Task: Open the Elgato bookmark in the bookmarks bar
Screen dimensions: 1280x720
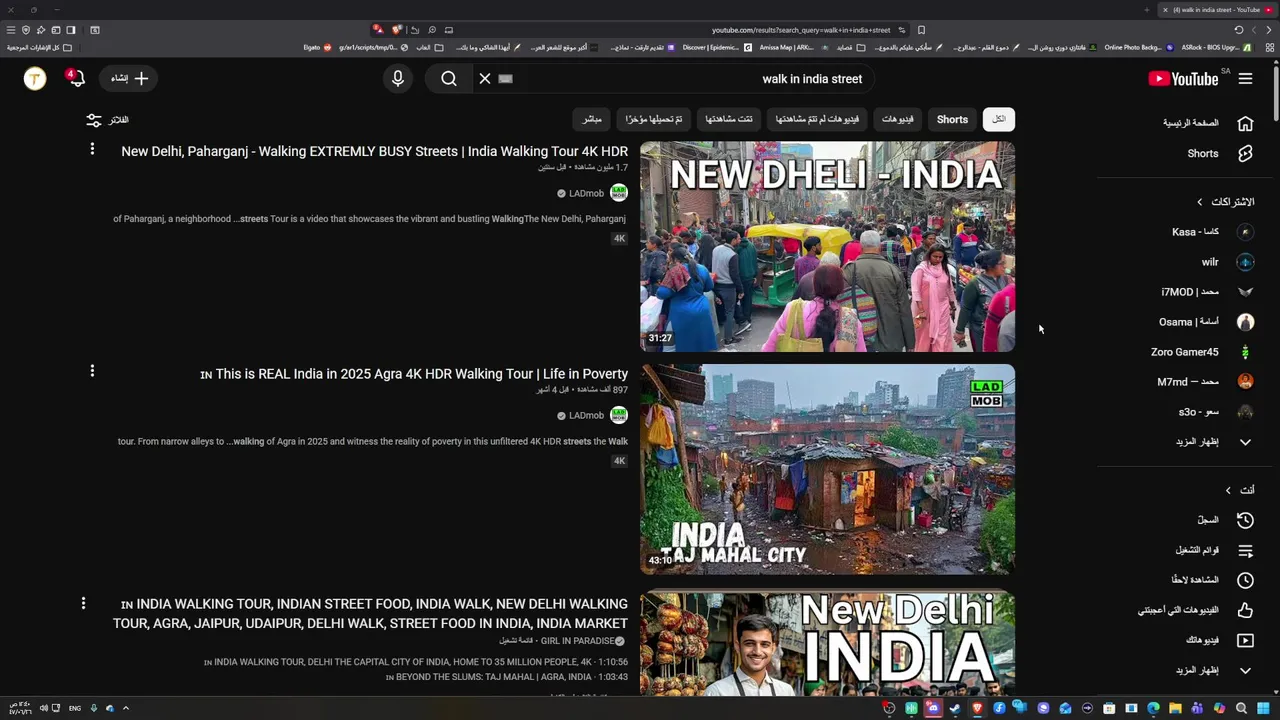Action: [x=317, y=47]
